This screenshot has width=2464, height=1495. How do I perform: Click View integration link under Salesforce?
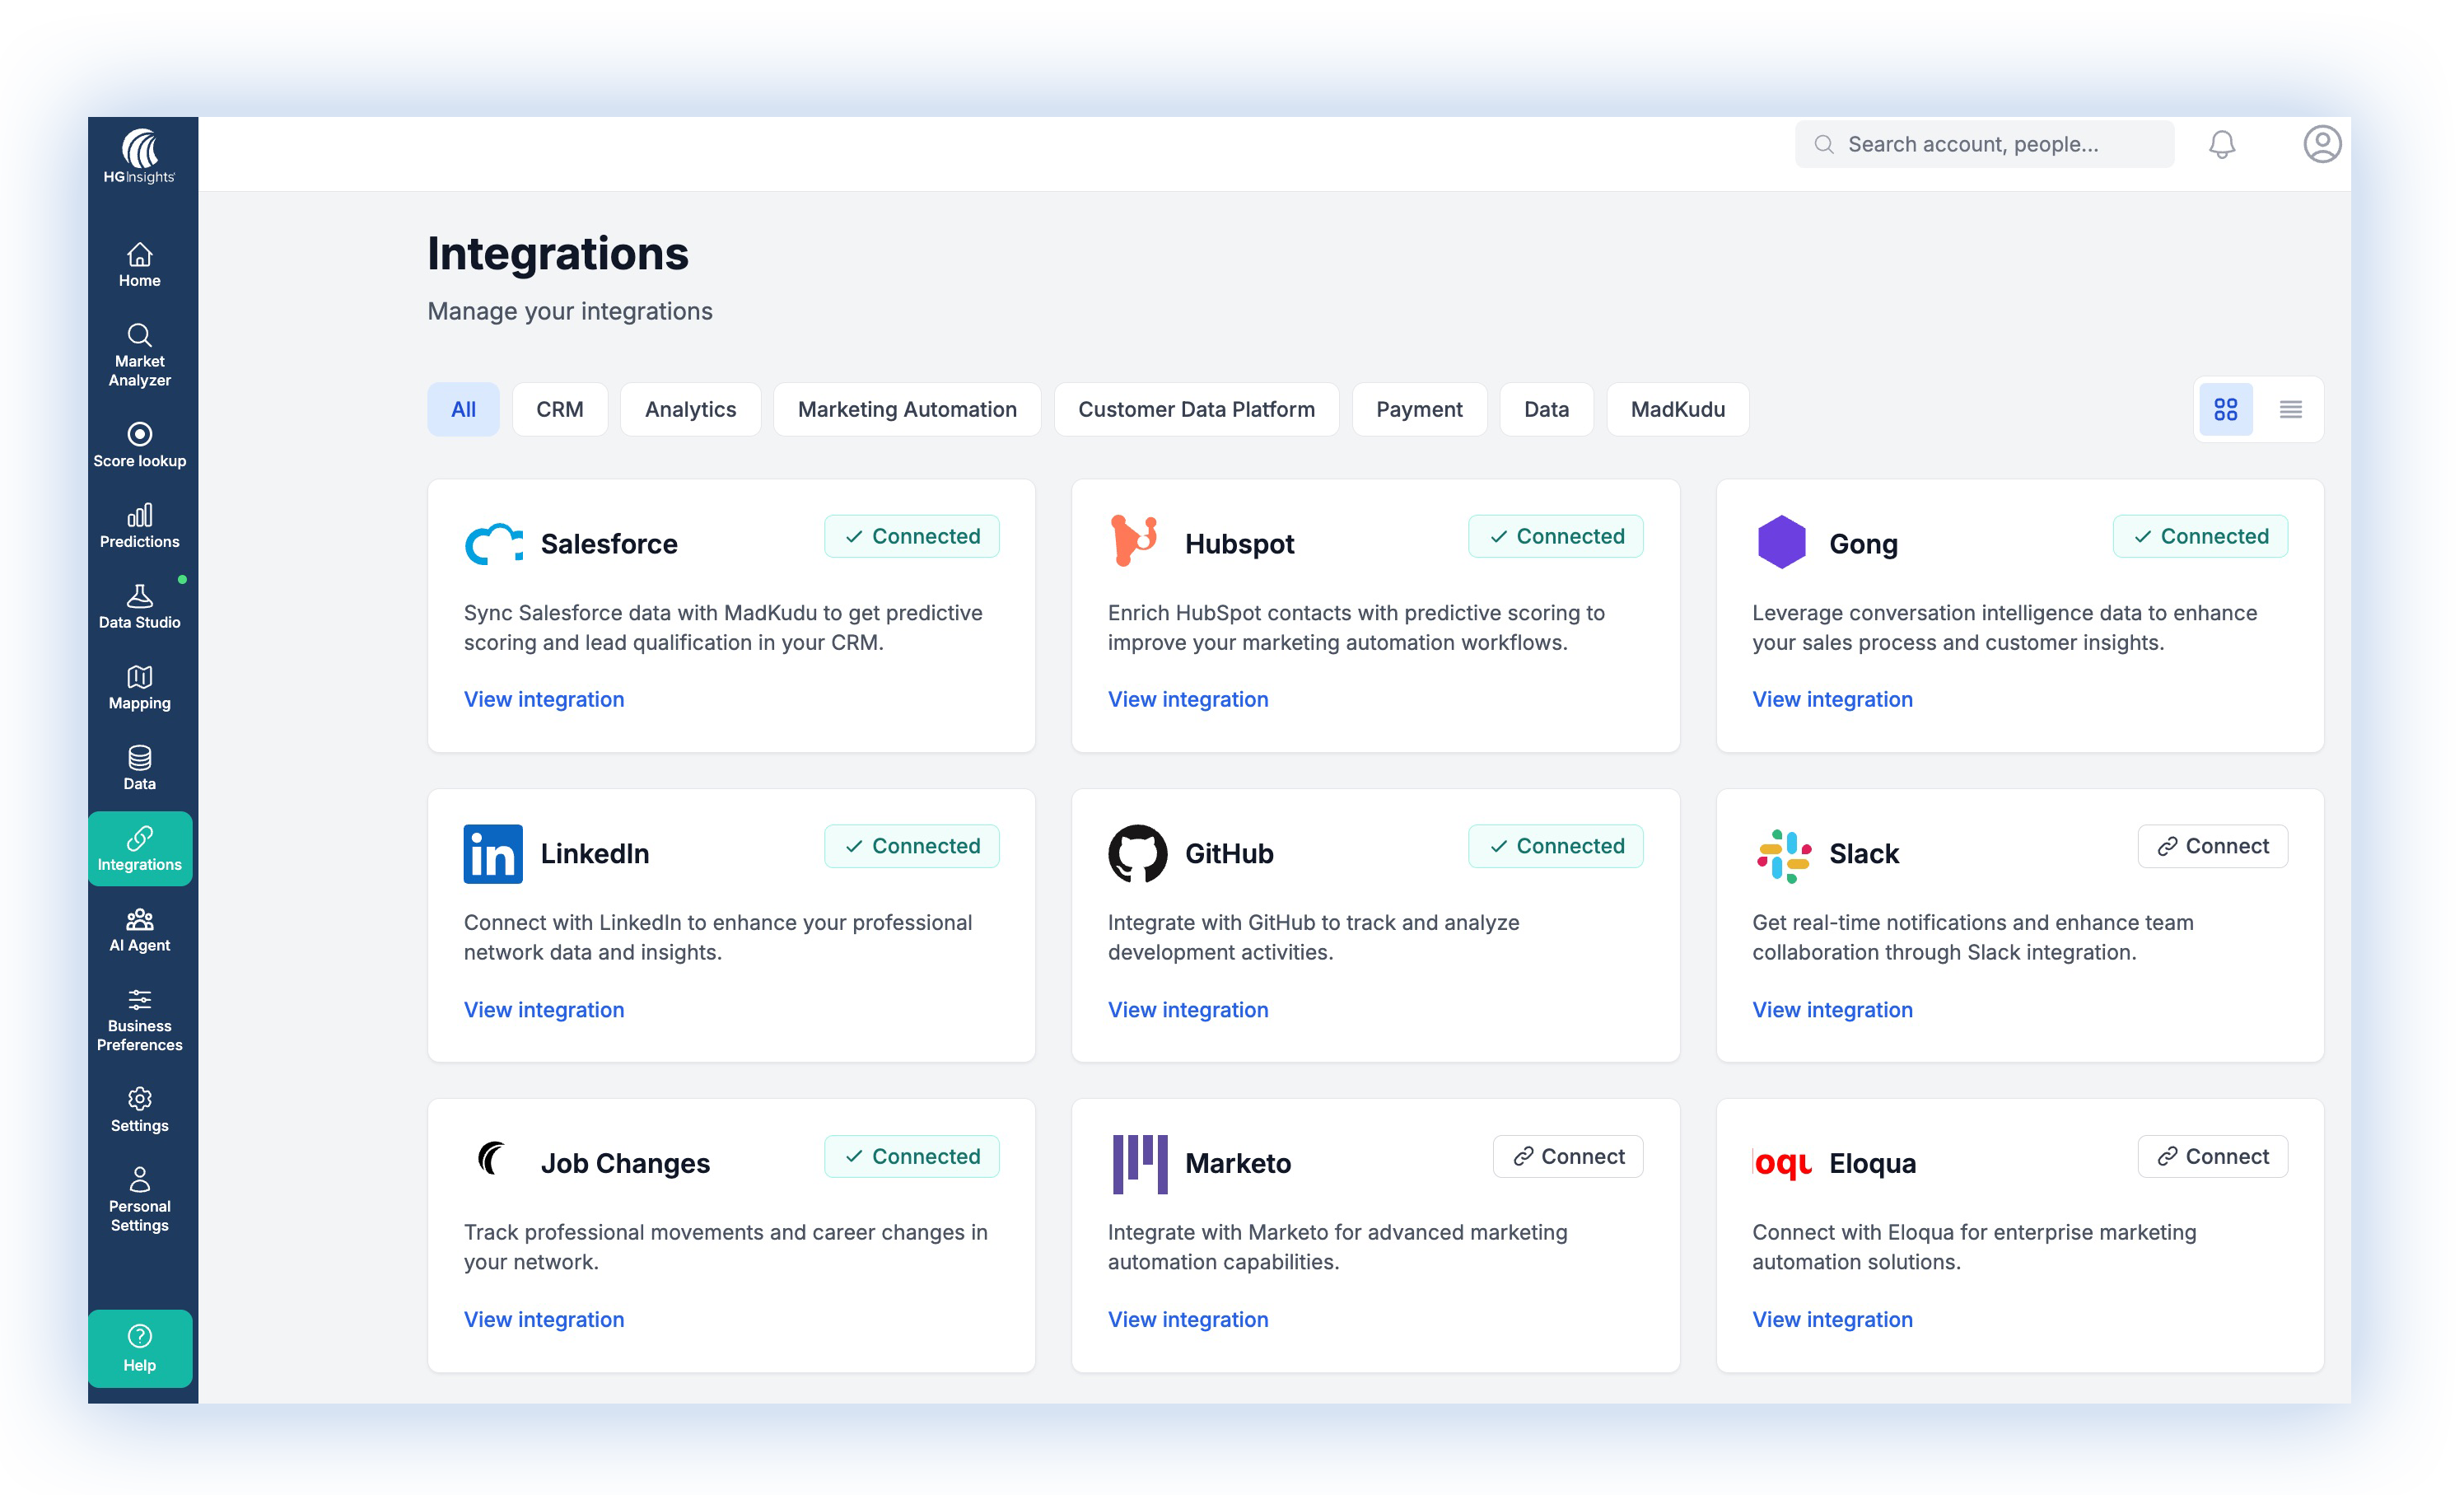pyautogui.click(x=543, y=699)
